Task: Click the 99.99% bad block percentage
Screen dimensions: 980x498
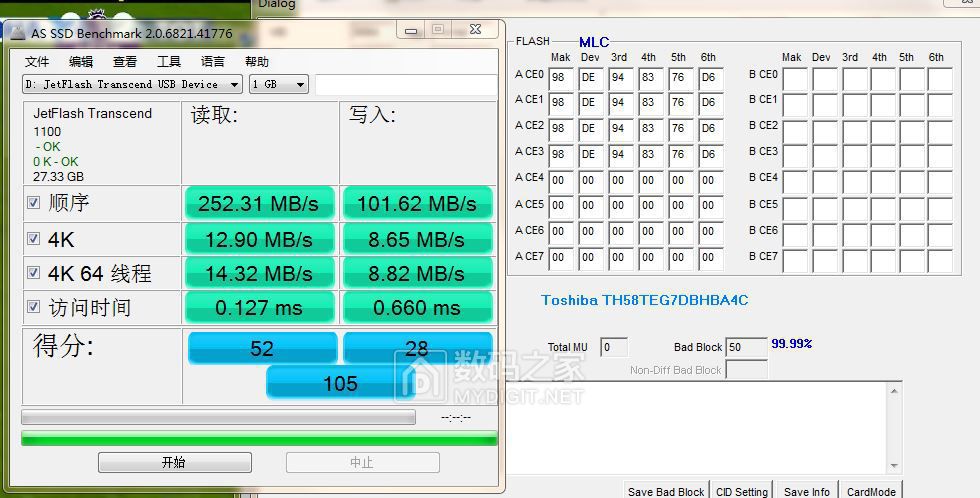Action: (791, 344)
